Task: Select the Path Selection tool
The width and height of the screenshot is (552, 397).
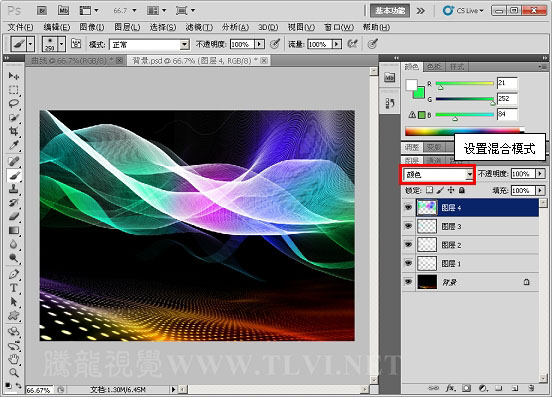Action: (14, 302)
